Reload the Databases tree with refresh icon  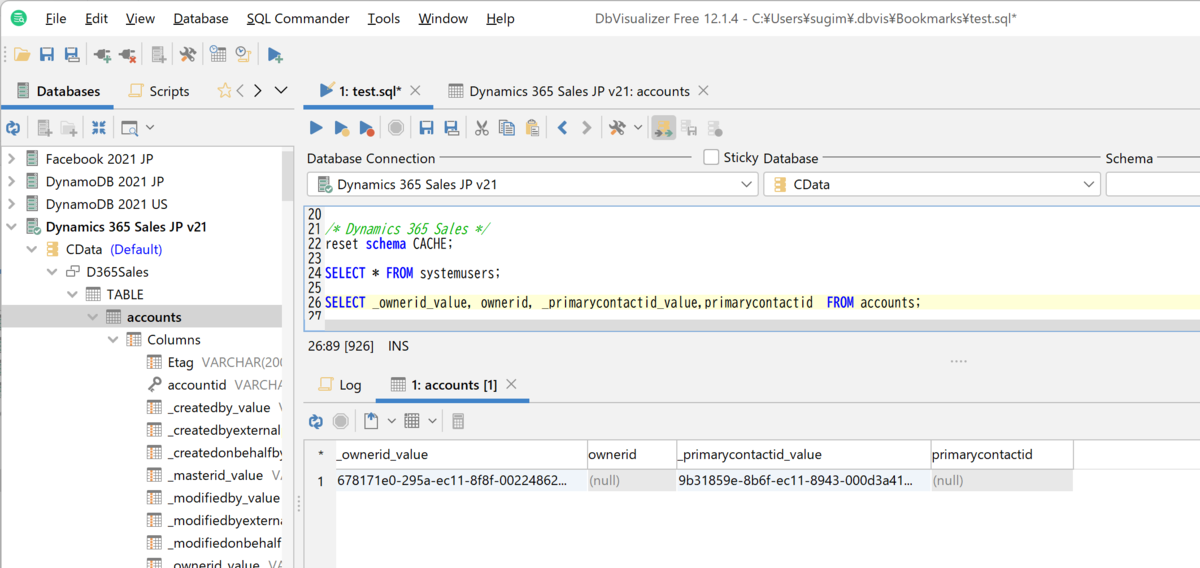tap(13, 128)
